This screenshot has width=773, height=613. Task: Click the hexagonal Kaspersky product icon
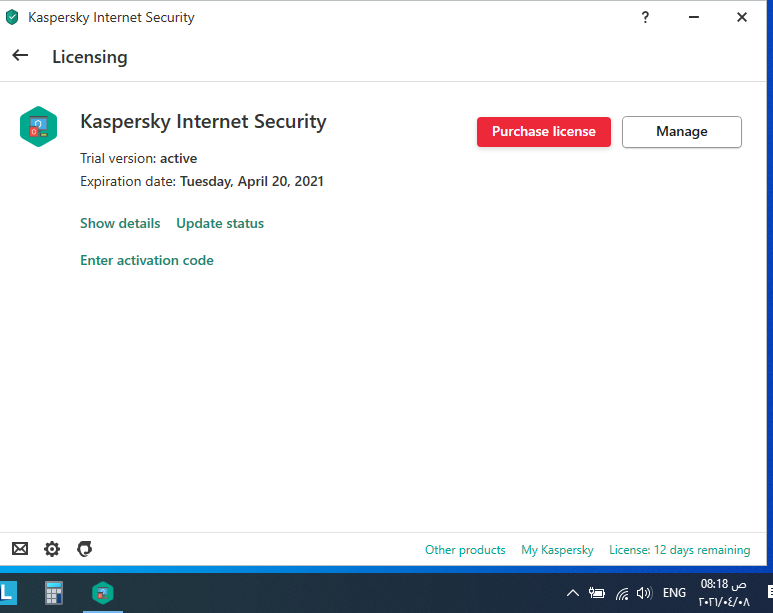click(x=38, y=126)
